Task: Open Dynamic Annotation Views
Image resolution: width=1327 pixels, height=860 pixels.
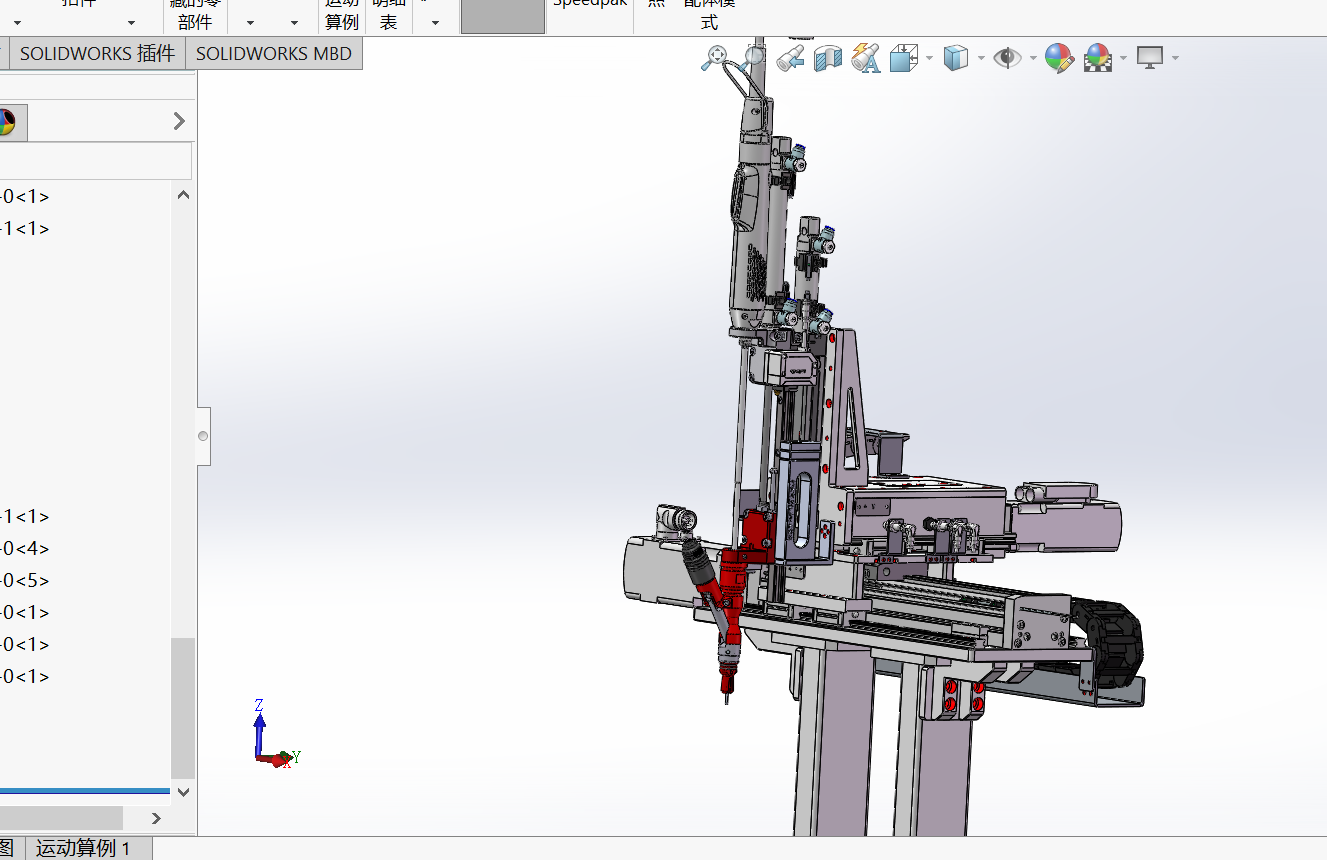Action: click(x=866, y=58)
